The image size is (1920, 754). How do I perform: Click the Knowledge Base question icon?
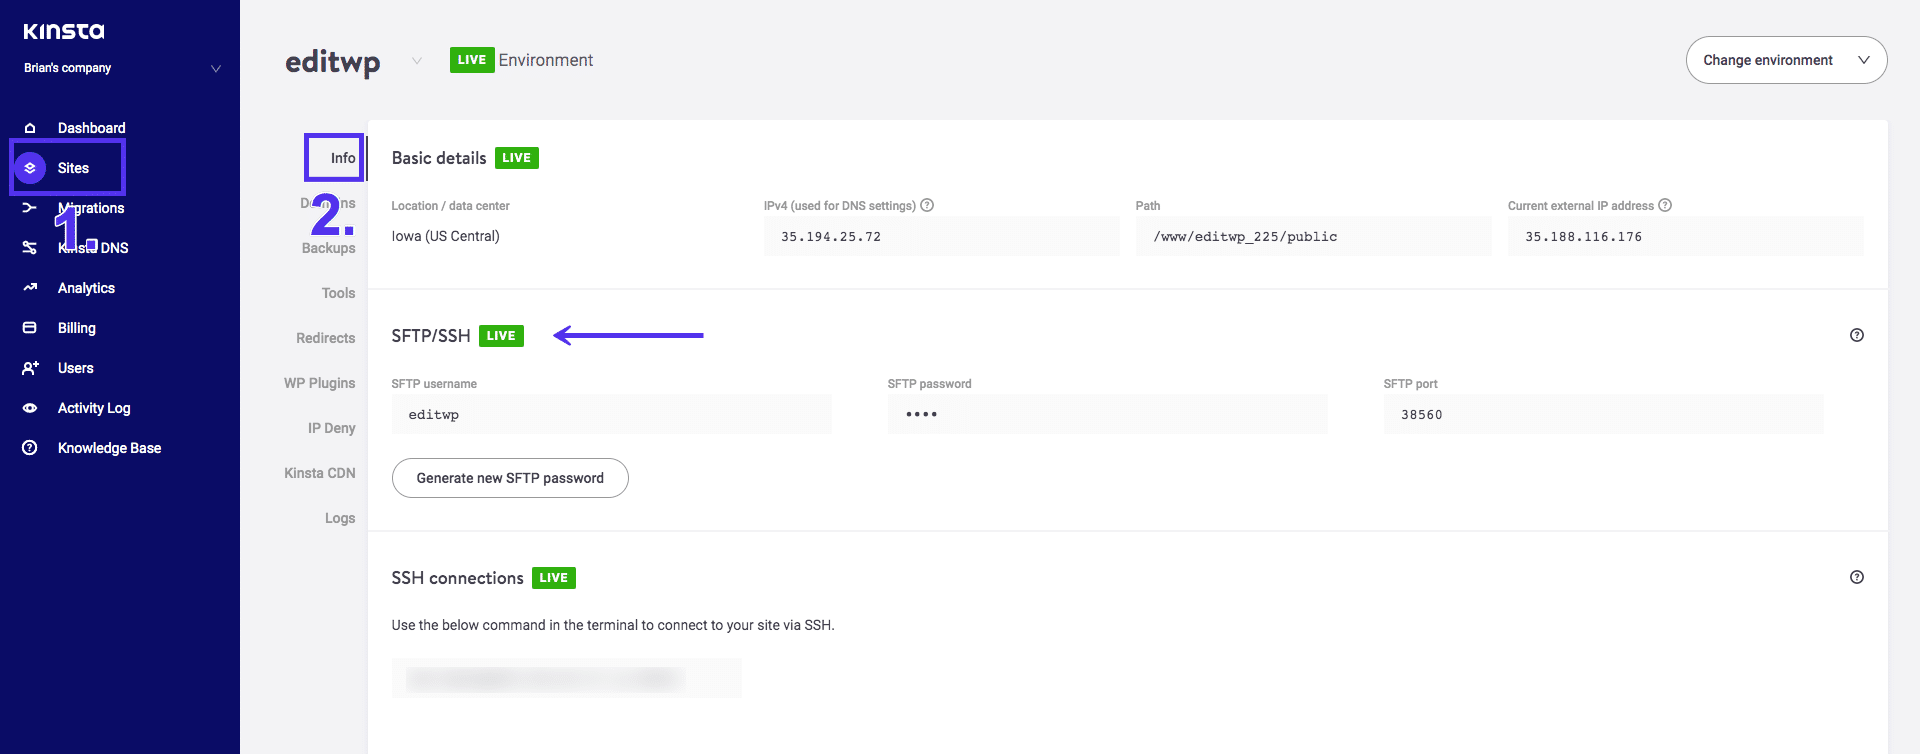[30, 448]
